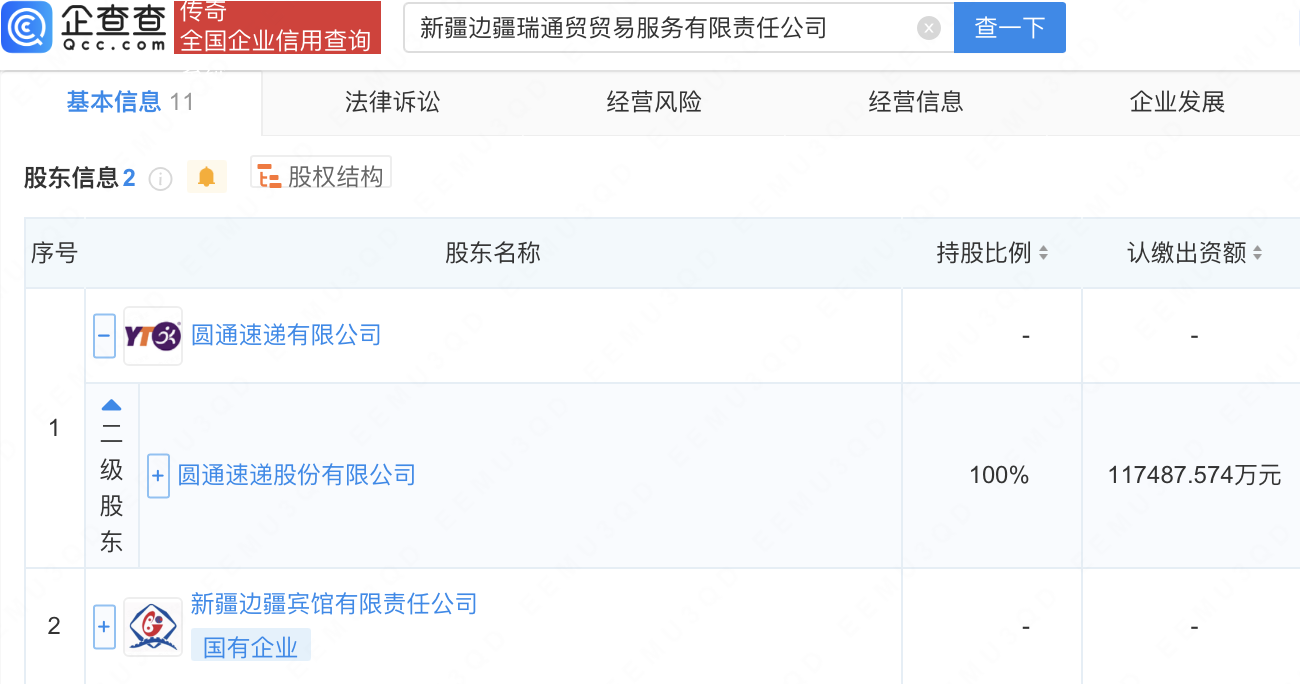Clear the search field with the X icon
Screen dimensions: 1300x684
pos(929,28)
